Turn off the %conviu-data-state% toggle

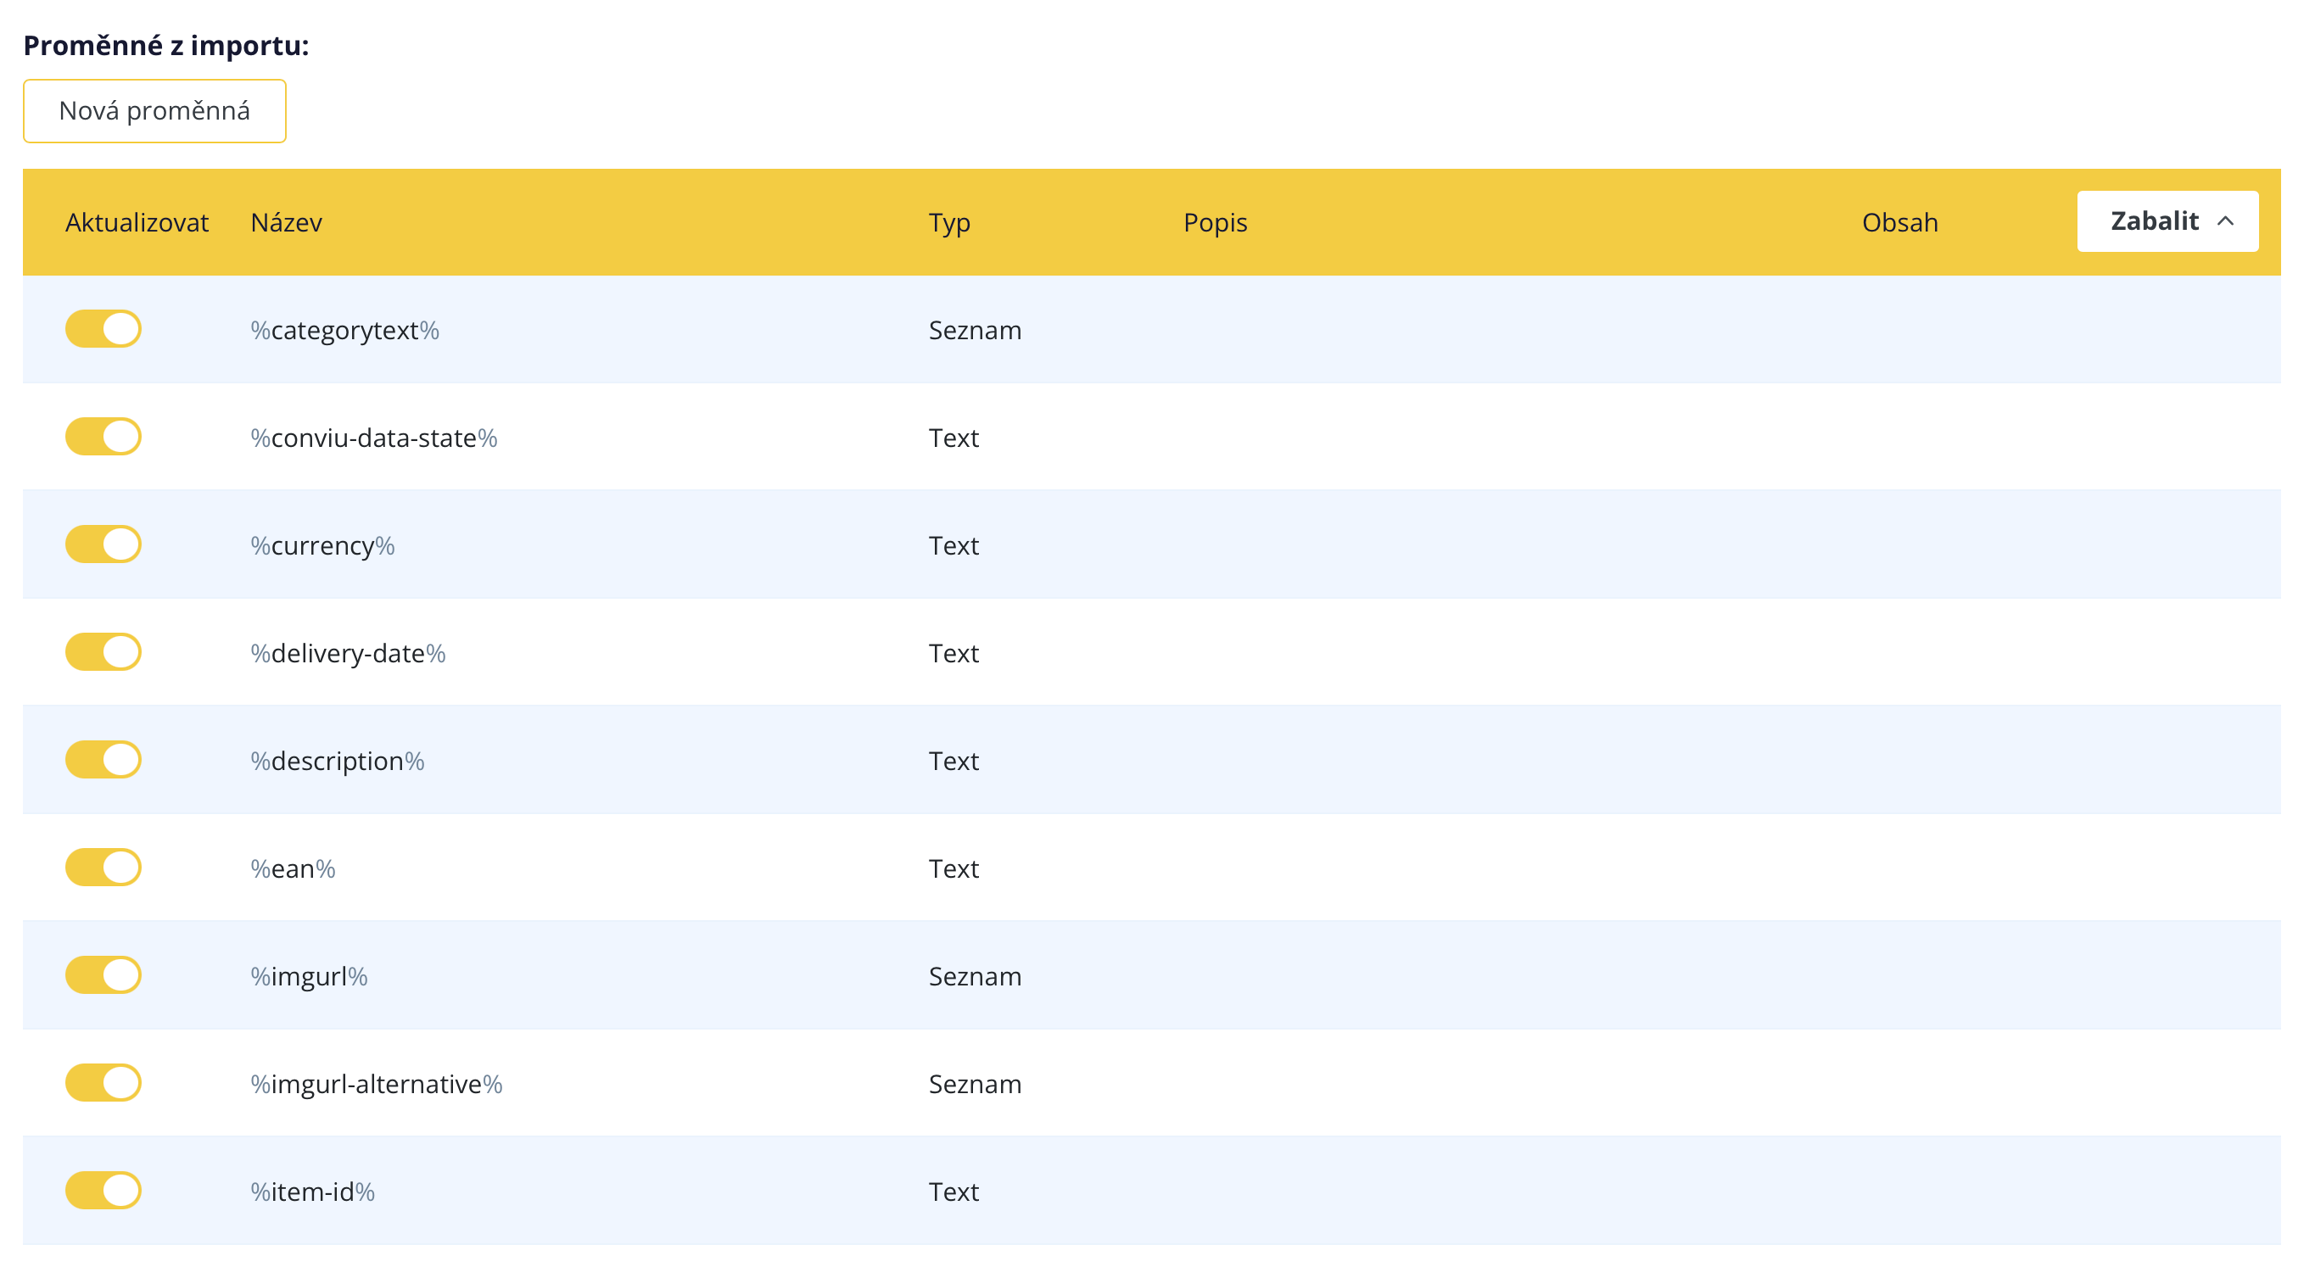[x=103, y=437]
